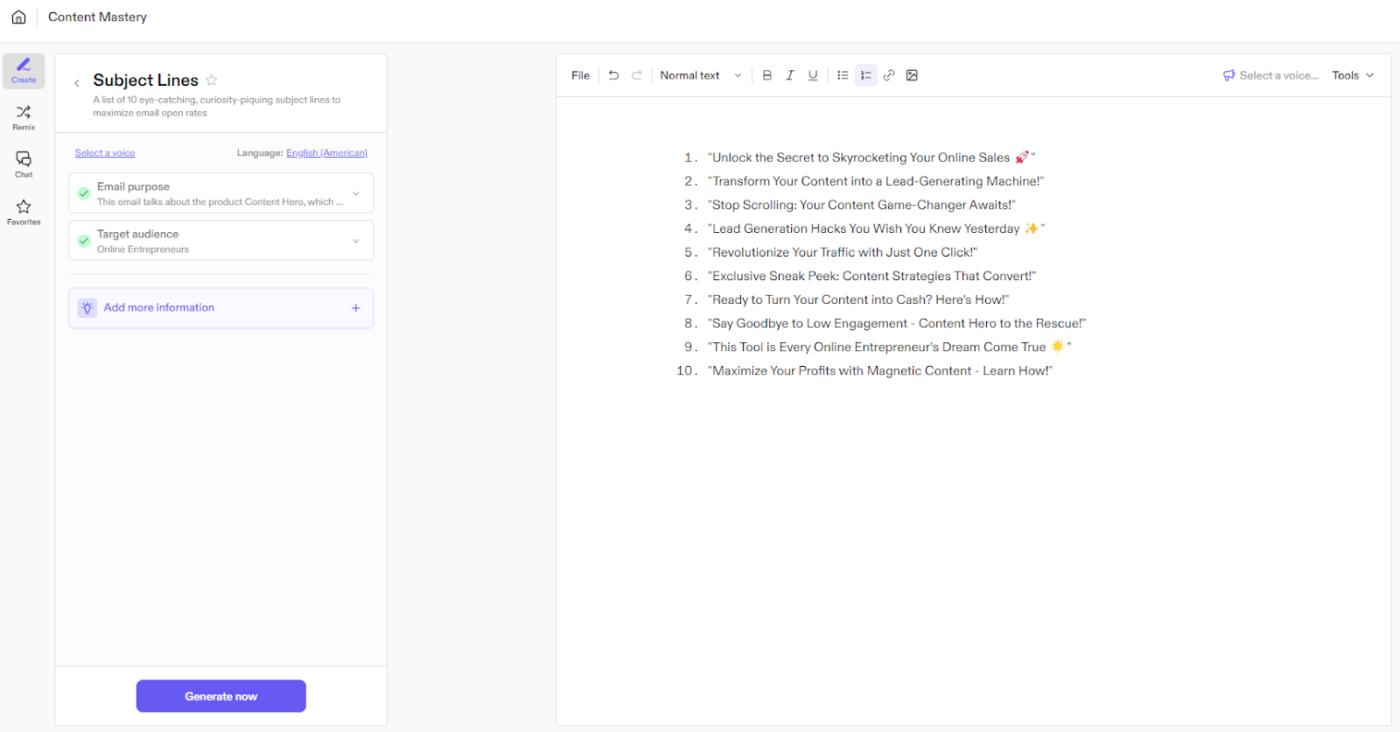Open the Favorites sidebar tab
Viewport: 1400px width, 732px height.
pyautogui.click(x=24, y=212)
